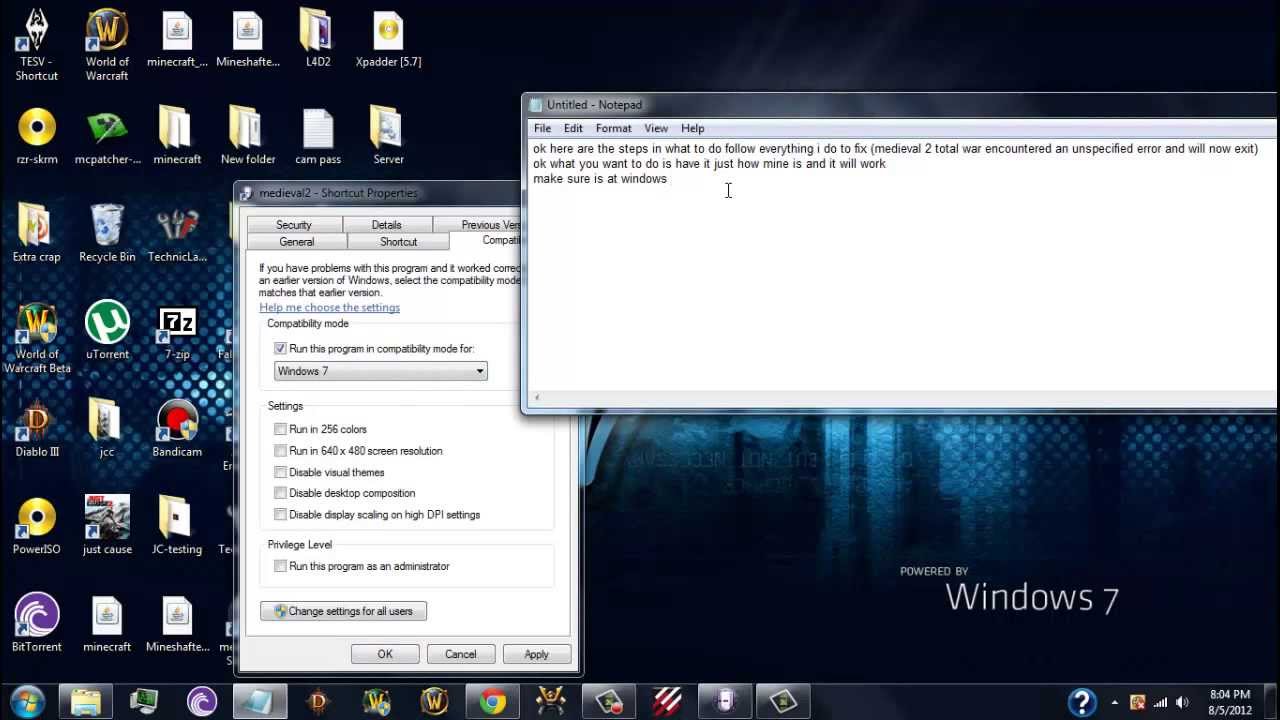Open the top-row World of Warcraft desktop icon
This screenshot has width=1280, height=720.
point(107,45)
